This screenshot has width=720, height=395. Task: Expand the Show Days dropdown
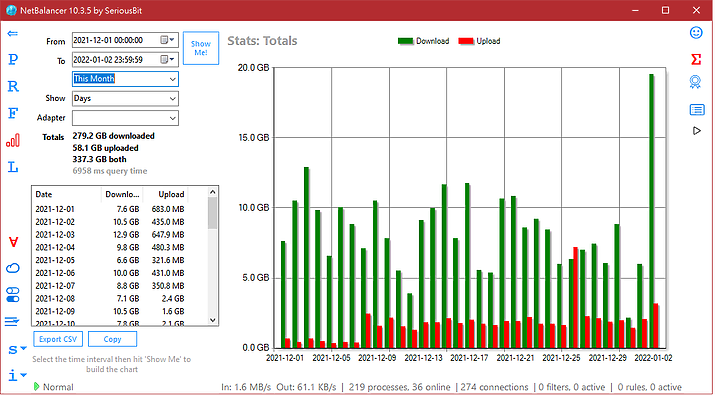(172, 98)
